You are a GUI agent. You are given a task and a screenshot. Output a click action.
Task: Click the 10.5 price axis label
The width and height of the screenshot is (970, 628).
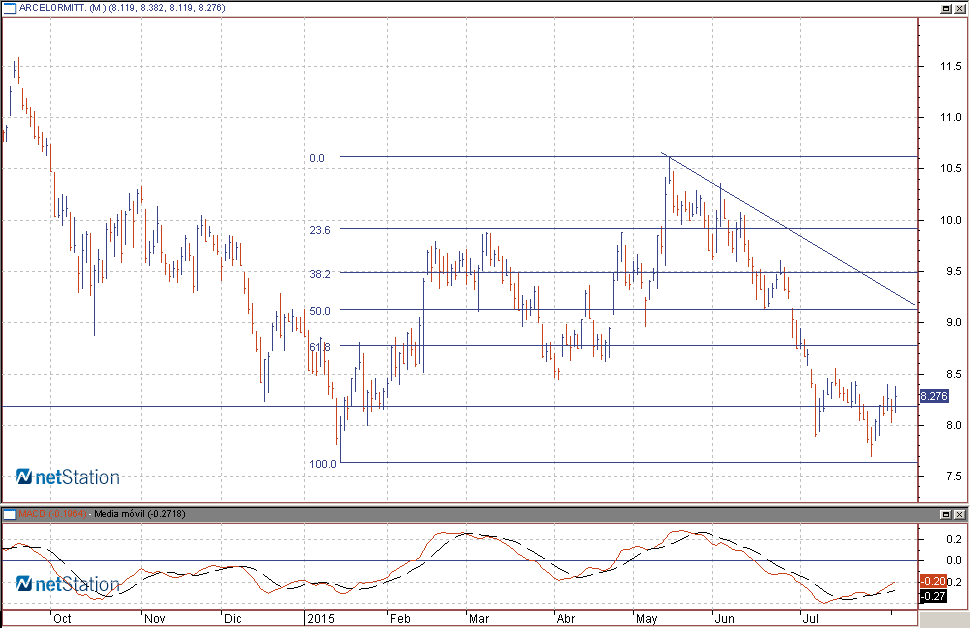click(x=951, y=168)
